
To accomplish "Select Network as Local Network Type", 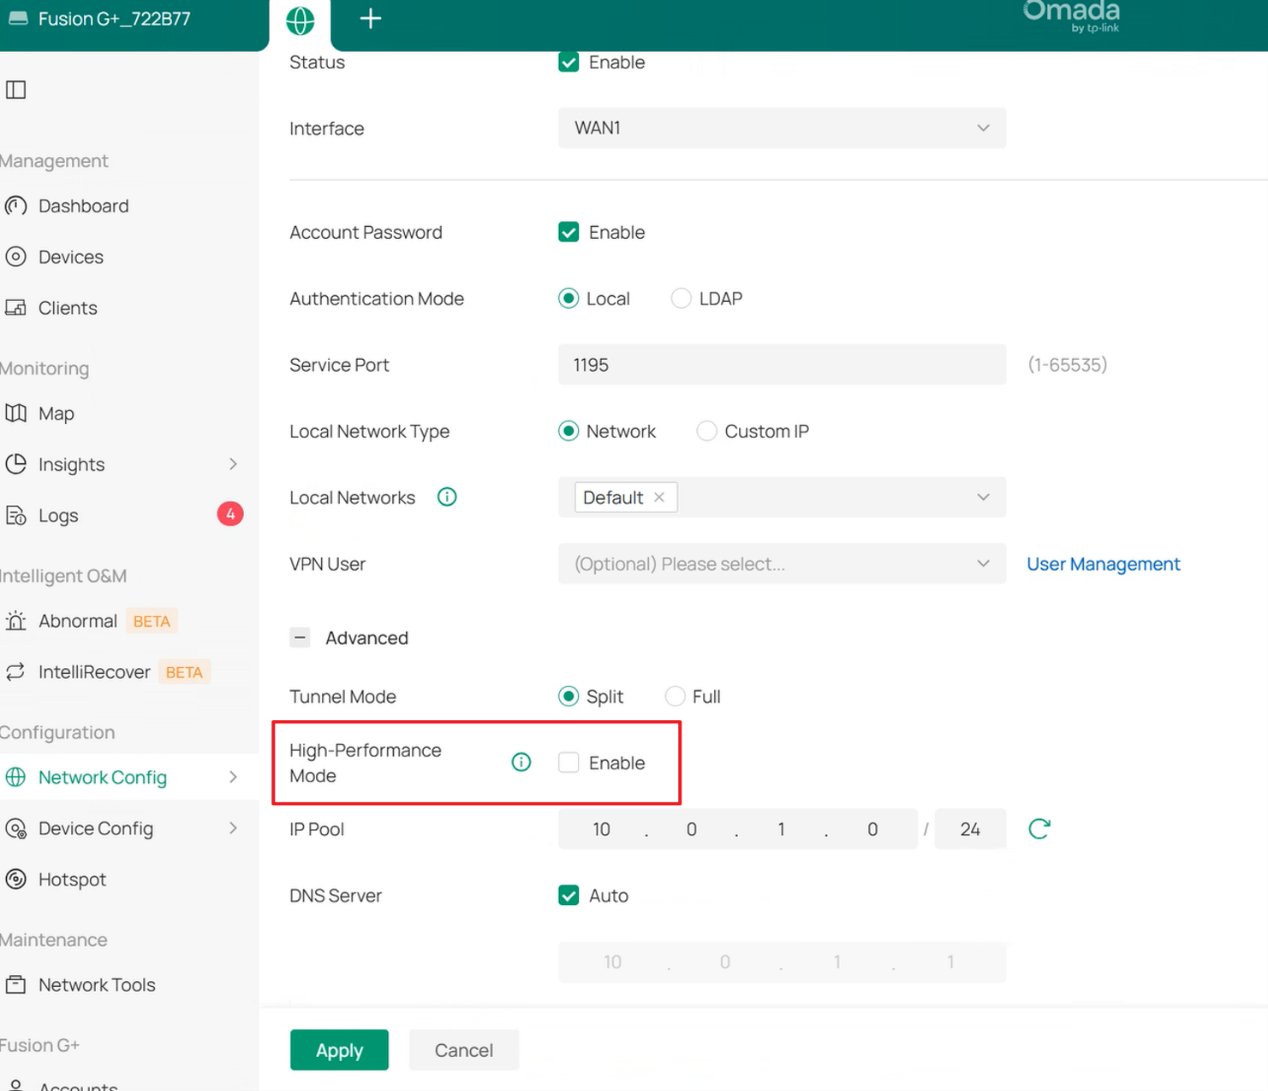I will tap(569, 431).
